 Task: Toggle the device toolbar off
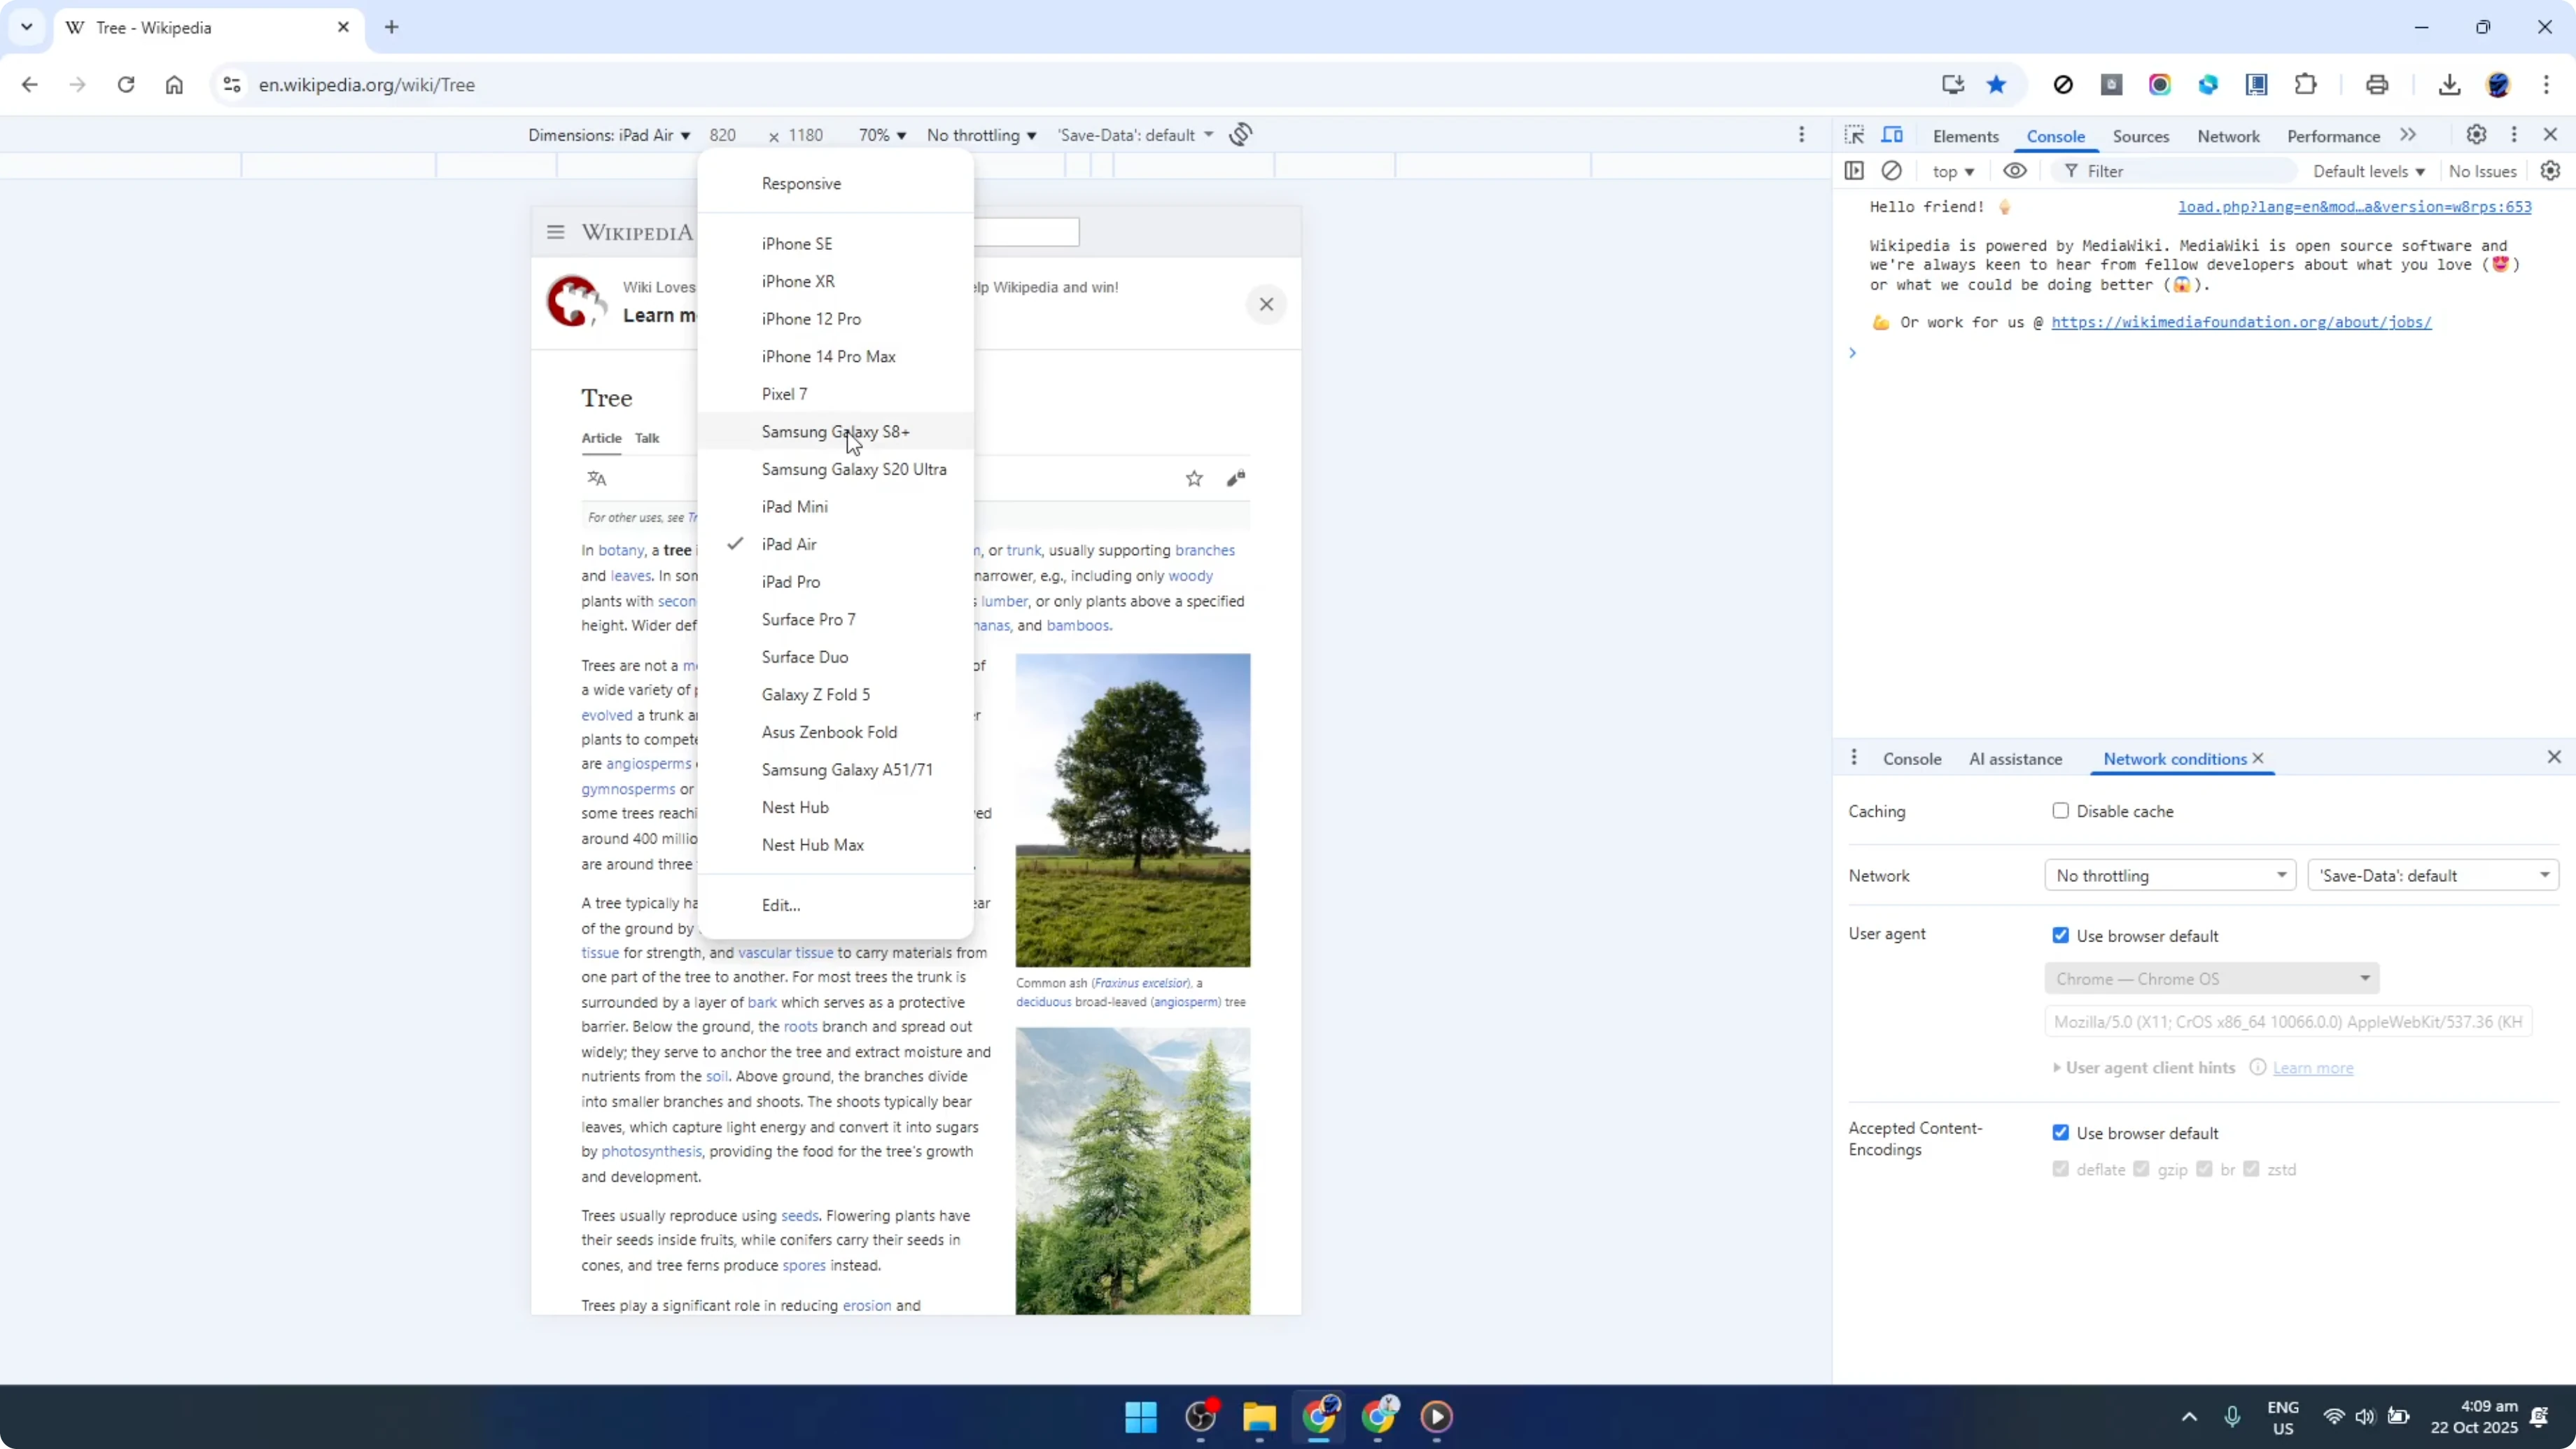tap(1893, 135)
